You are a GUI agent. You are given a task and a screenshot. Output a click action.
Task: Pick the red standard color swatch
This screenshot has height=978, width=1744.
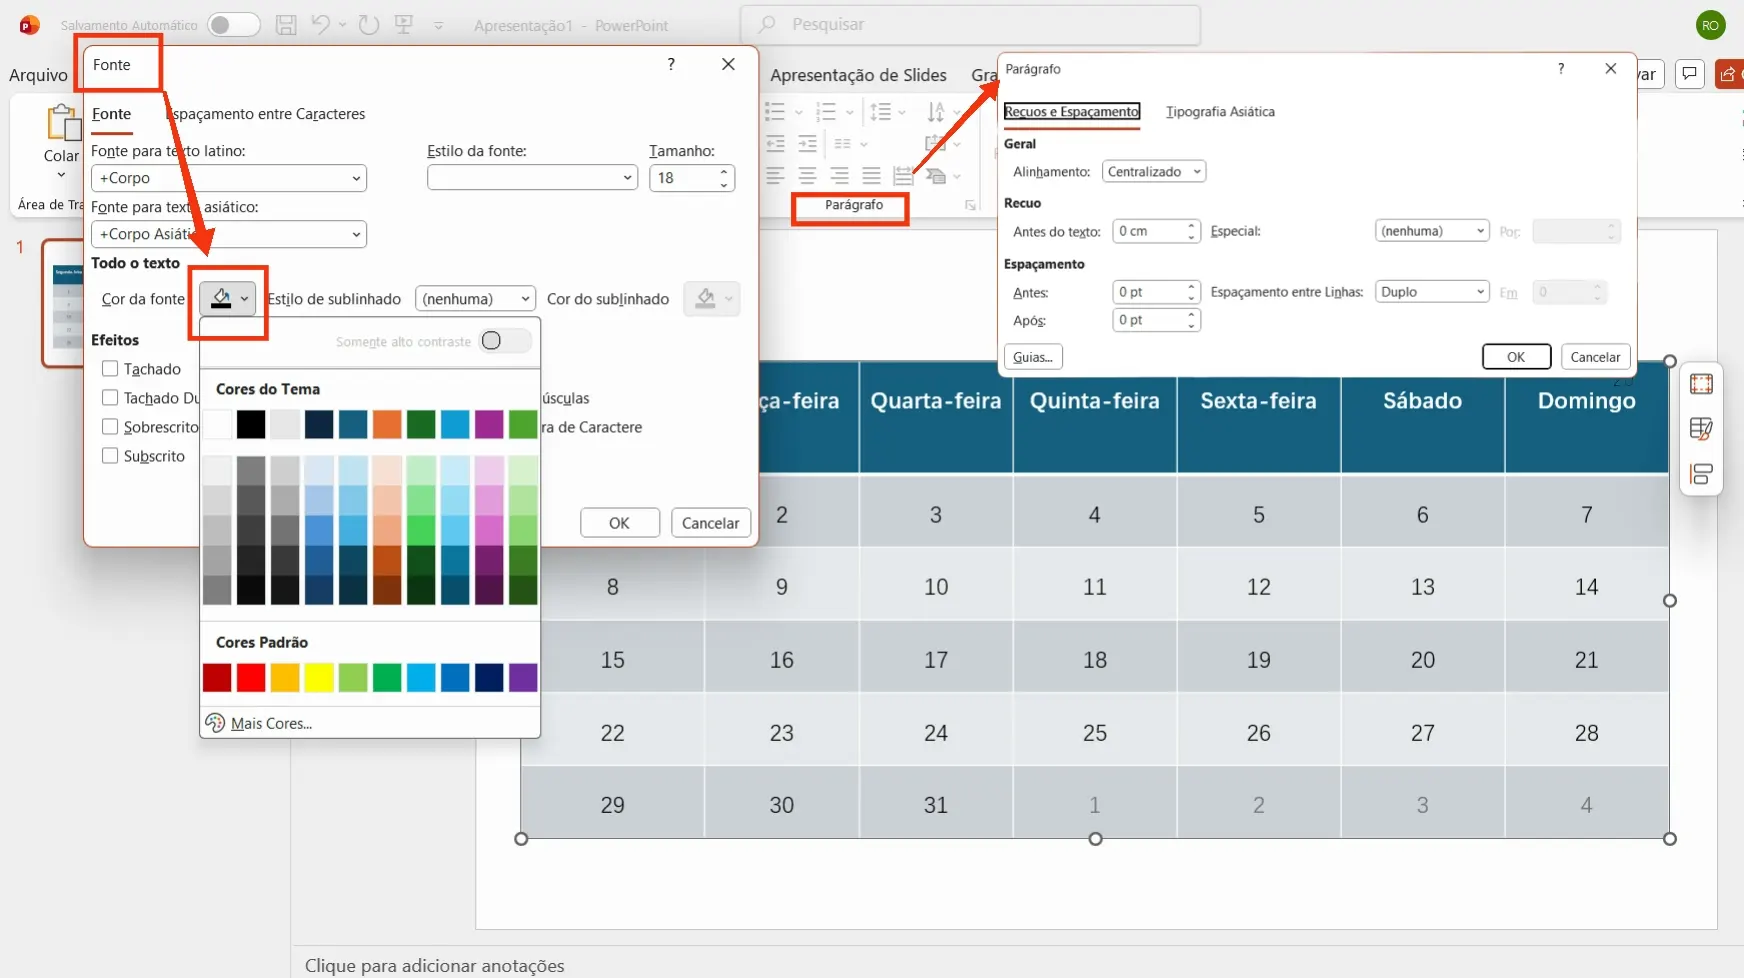pyautogui.click(x=251, y=677)
